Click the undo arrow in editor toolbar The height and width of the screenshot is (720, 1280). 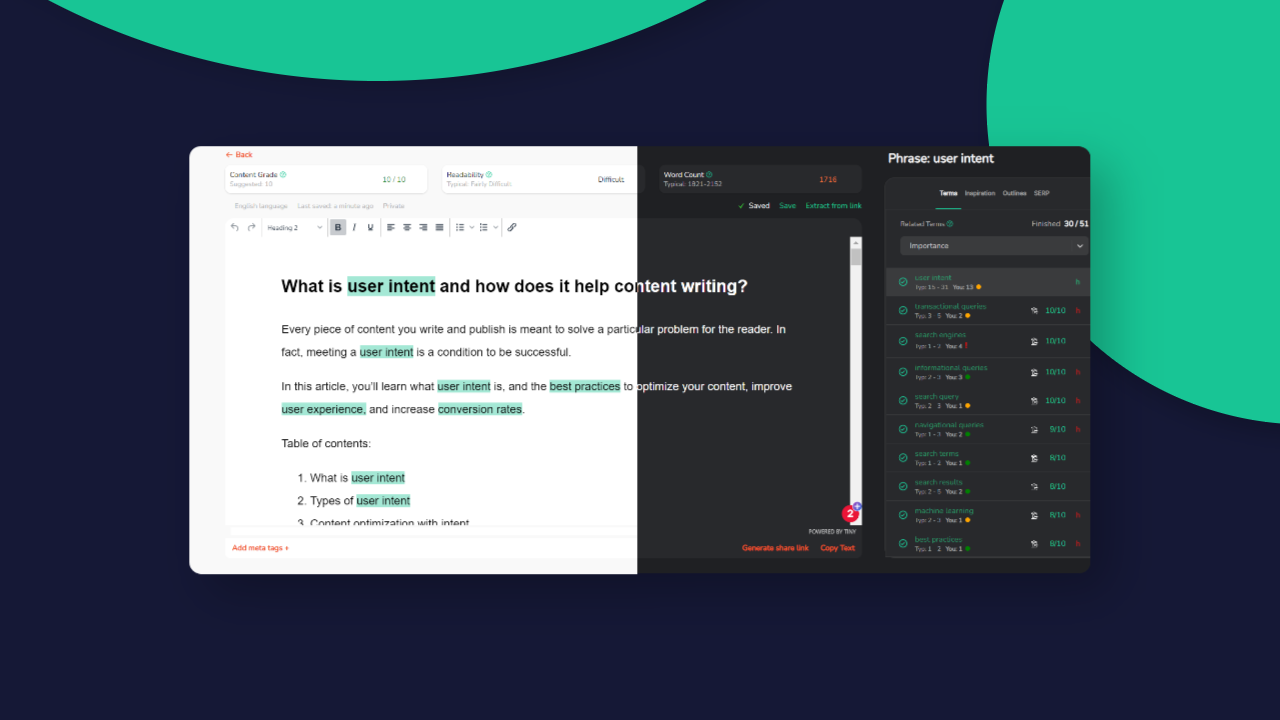235,228
